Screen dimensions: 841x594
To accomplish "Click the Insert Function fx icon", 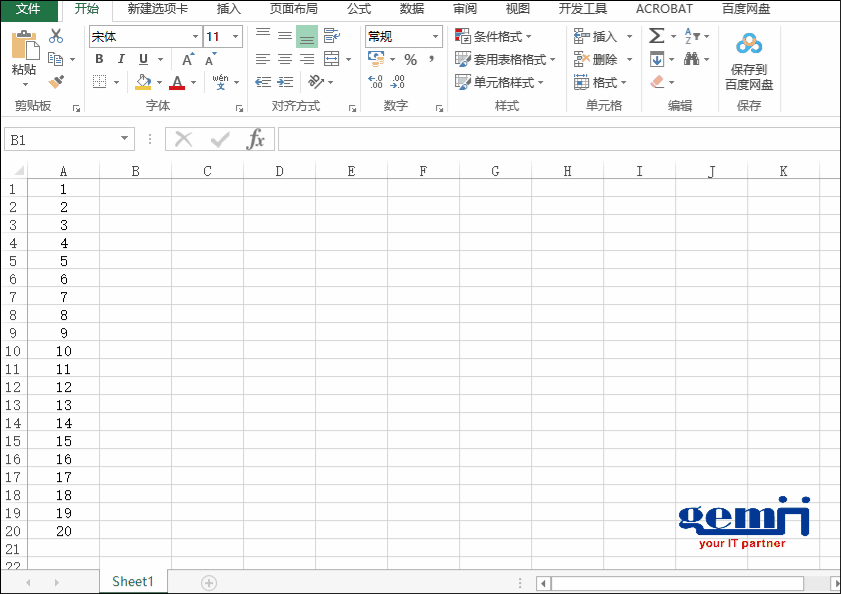I will [x=256, y=139].
